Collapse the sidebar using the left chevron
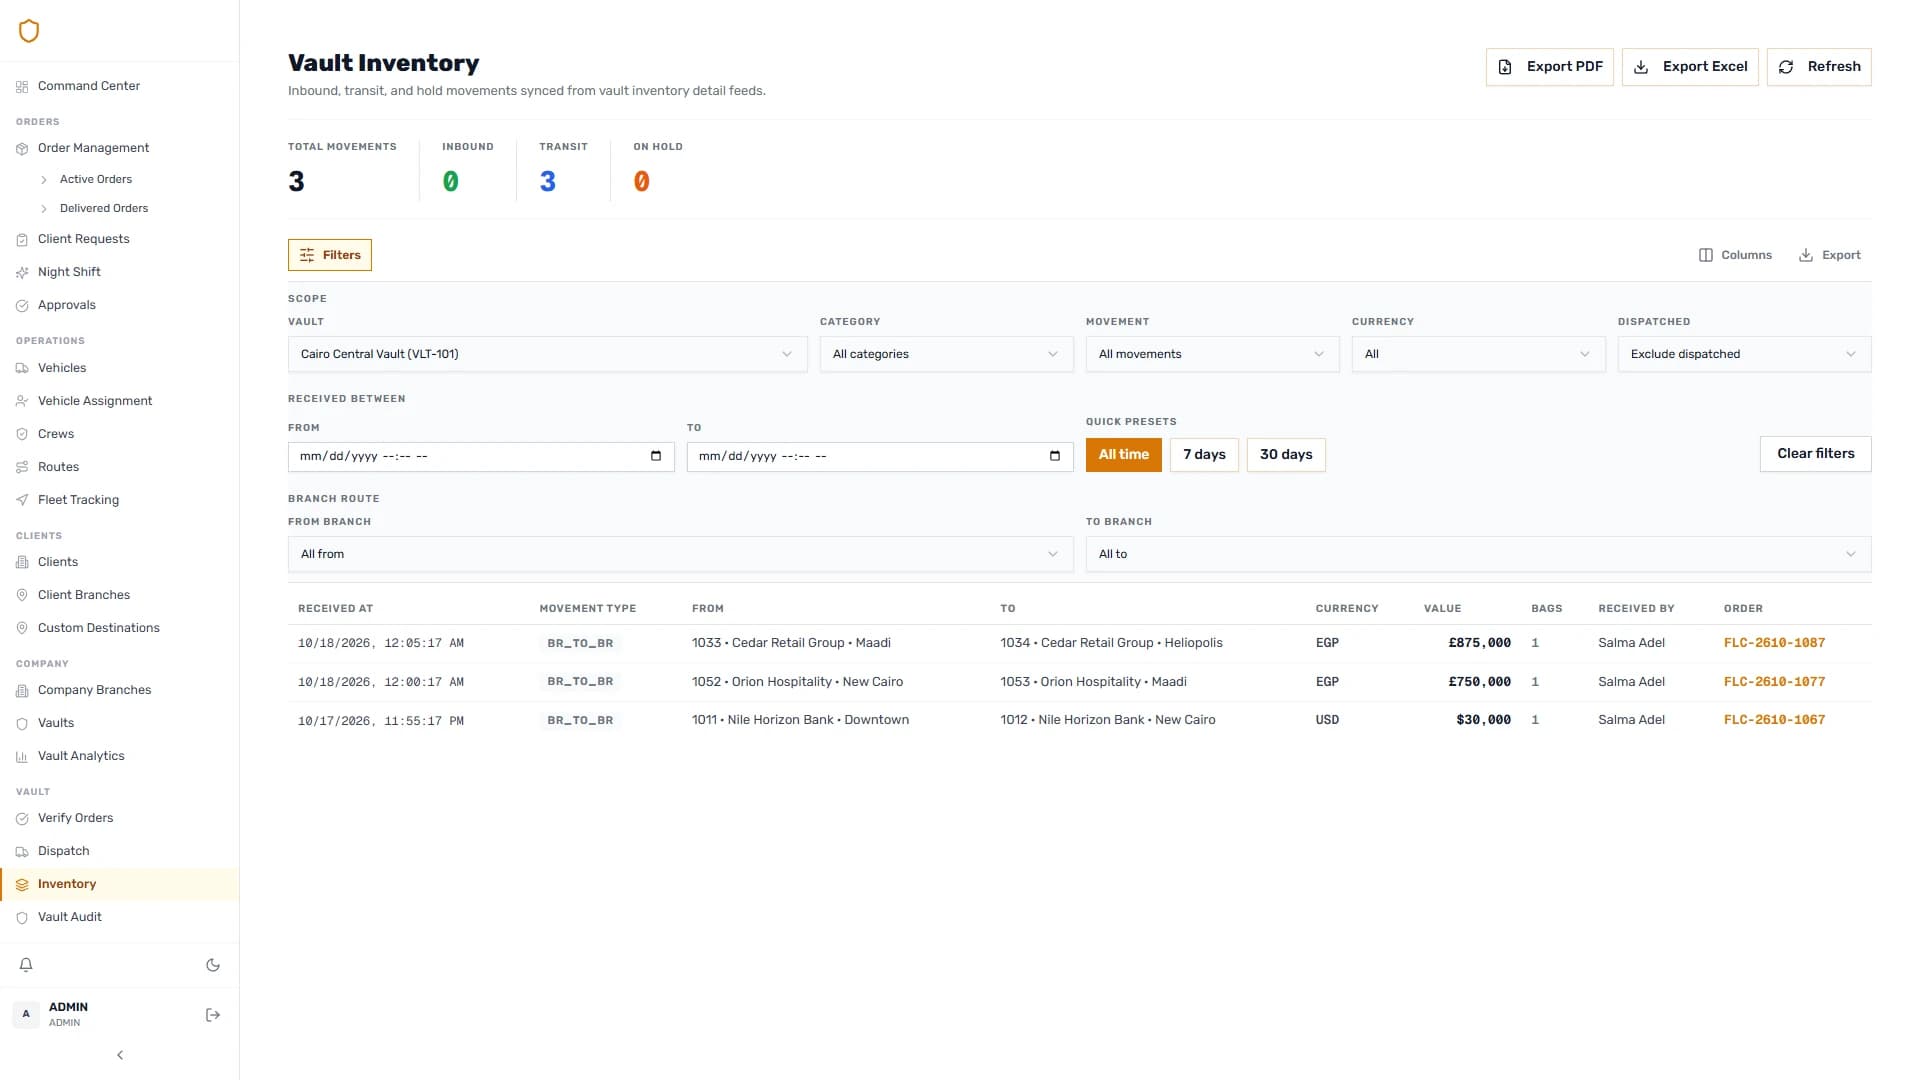 (x=120, y=1055)
